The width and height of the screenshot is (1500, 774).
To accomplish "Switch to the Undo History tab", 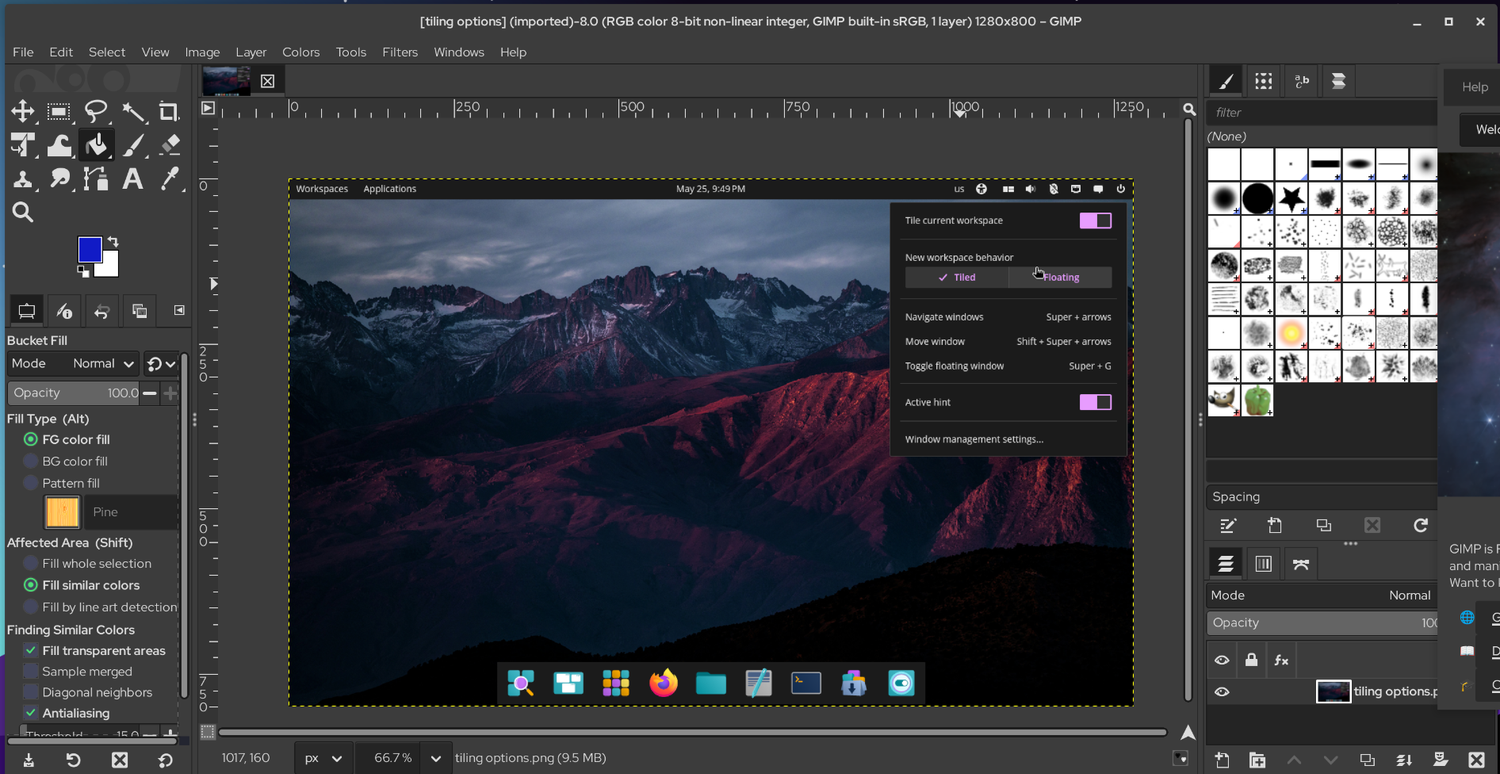I will [x=101, y=311].
